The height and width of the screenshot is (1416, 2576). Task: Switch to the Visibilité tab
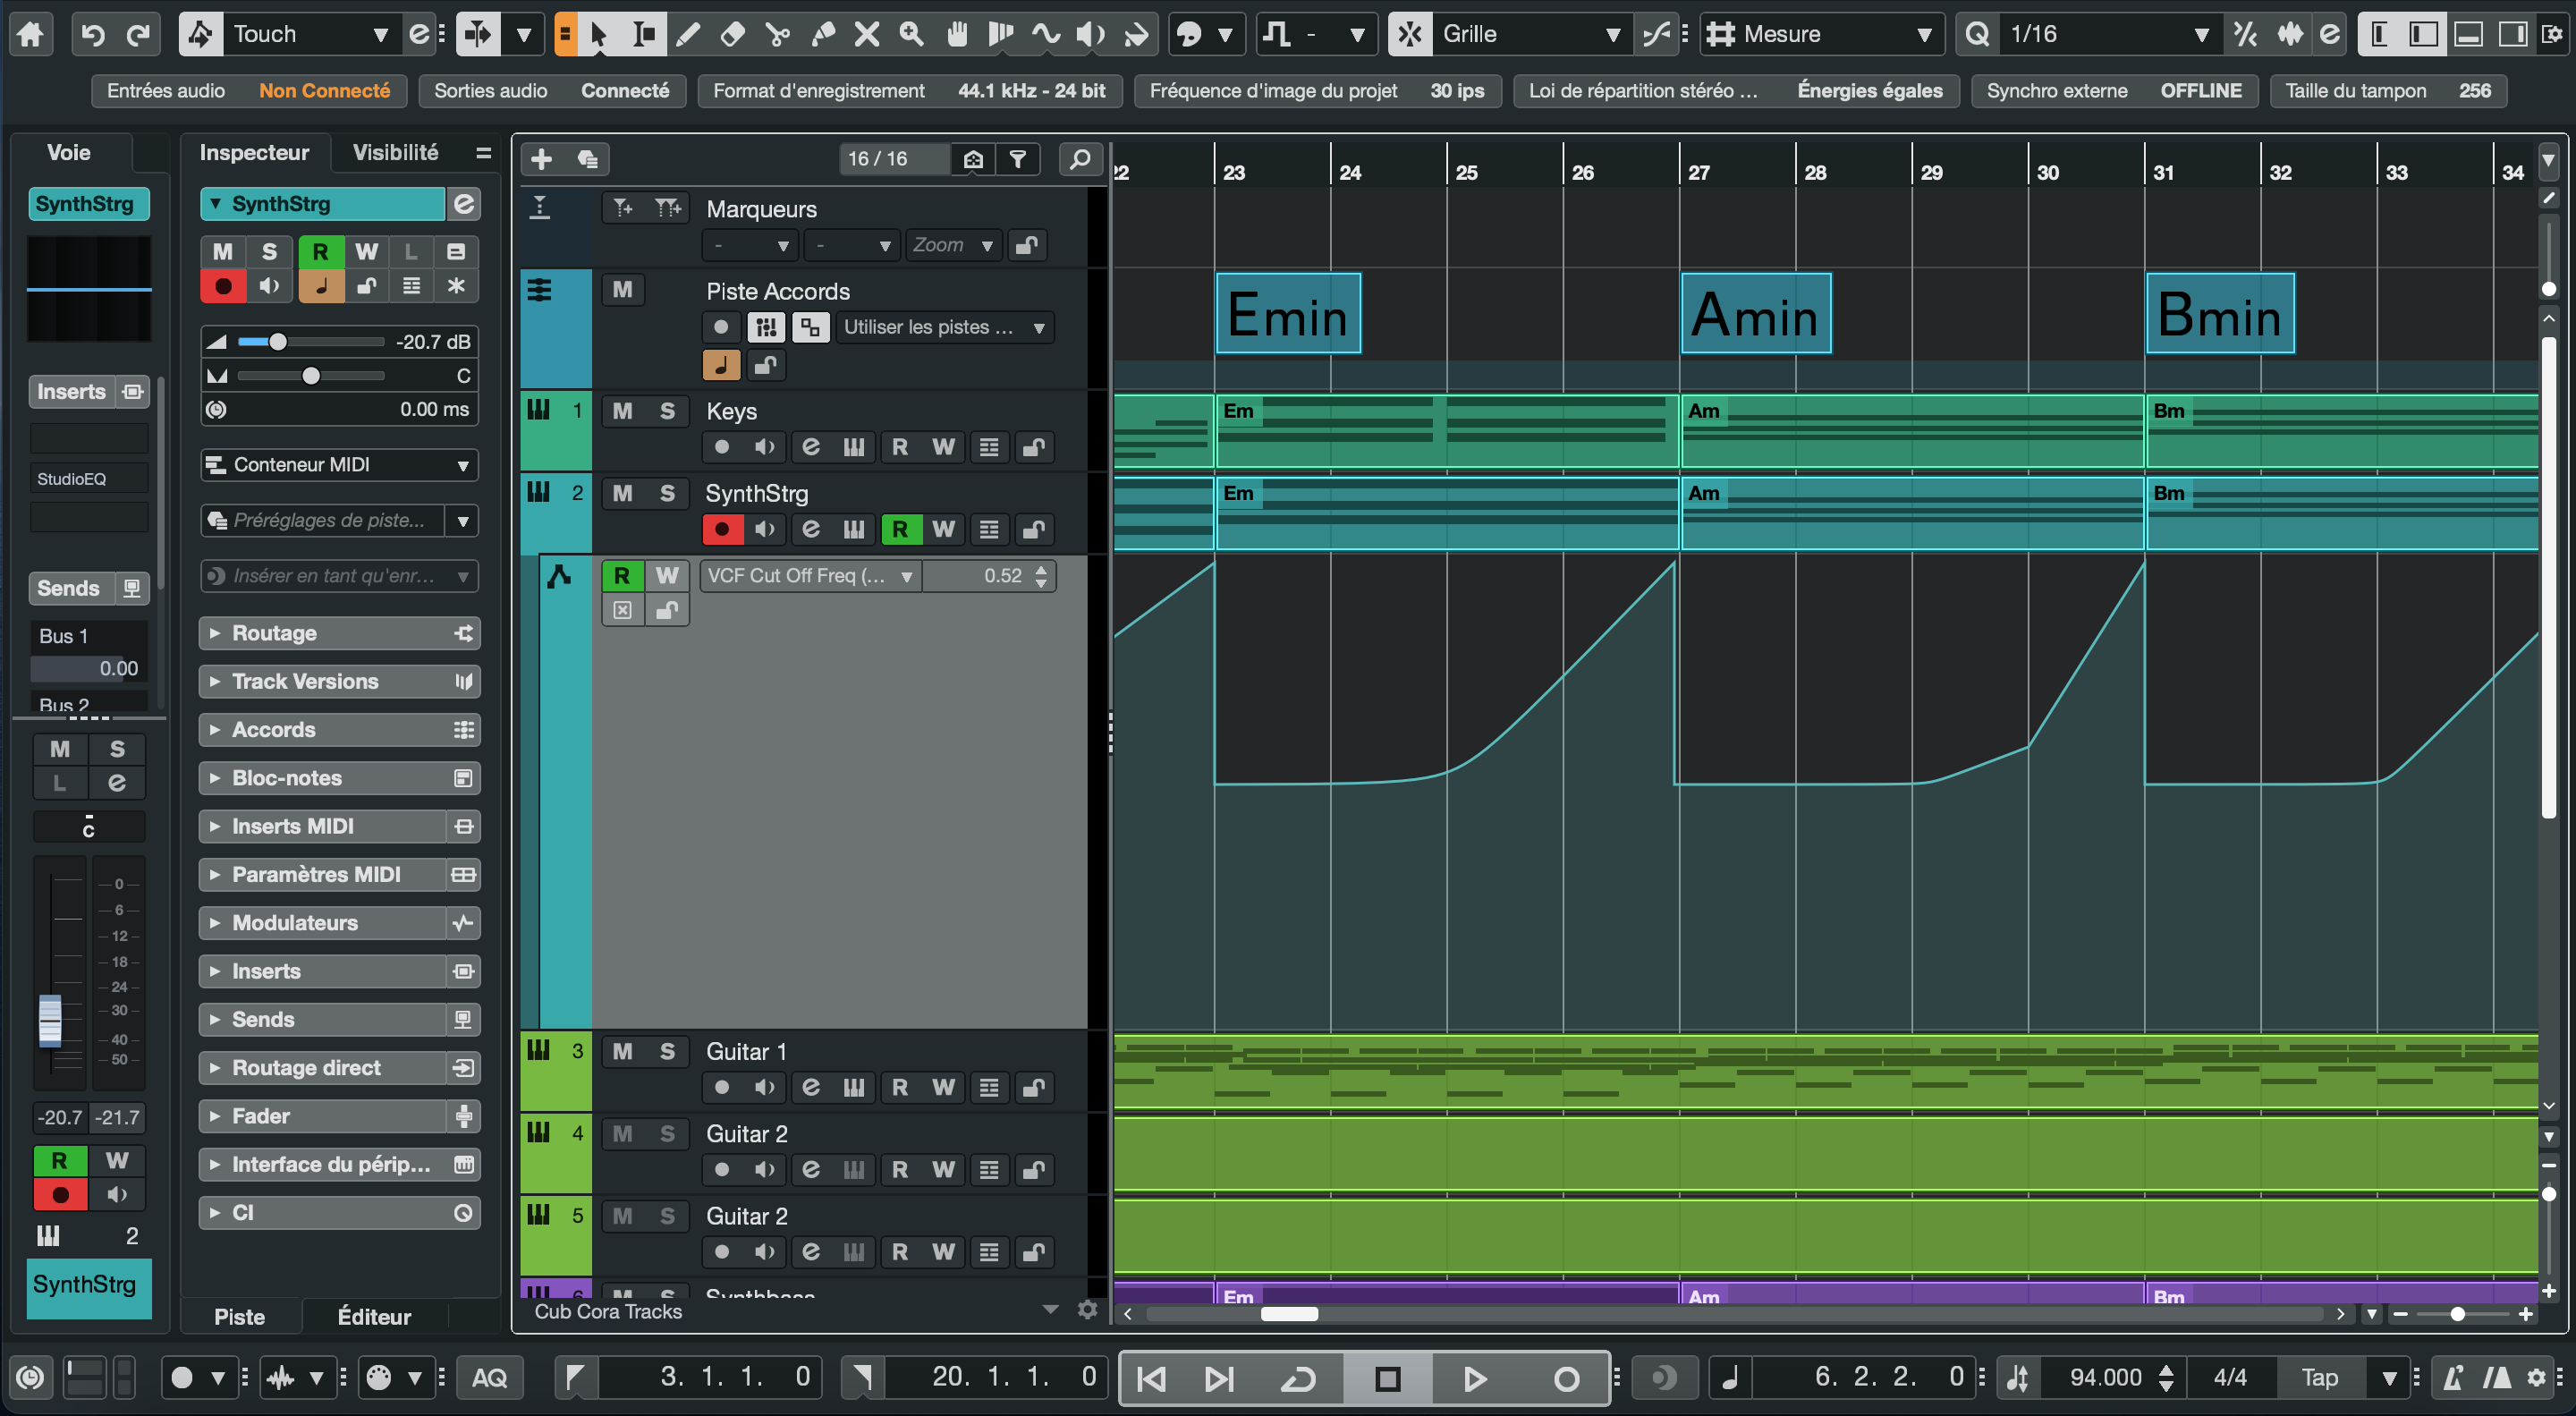click(x=395, y=152)
